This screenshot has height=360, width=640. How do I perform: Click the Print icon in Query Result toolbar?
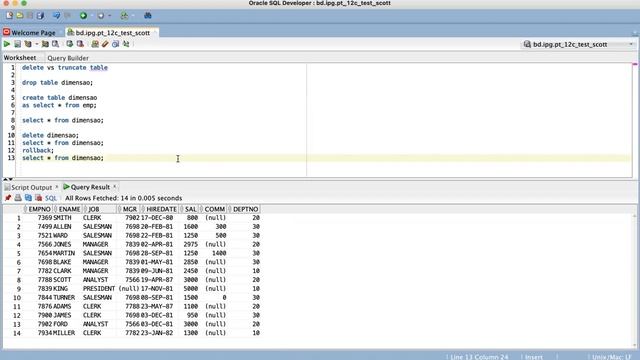18,198
